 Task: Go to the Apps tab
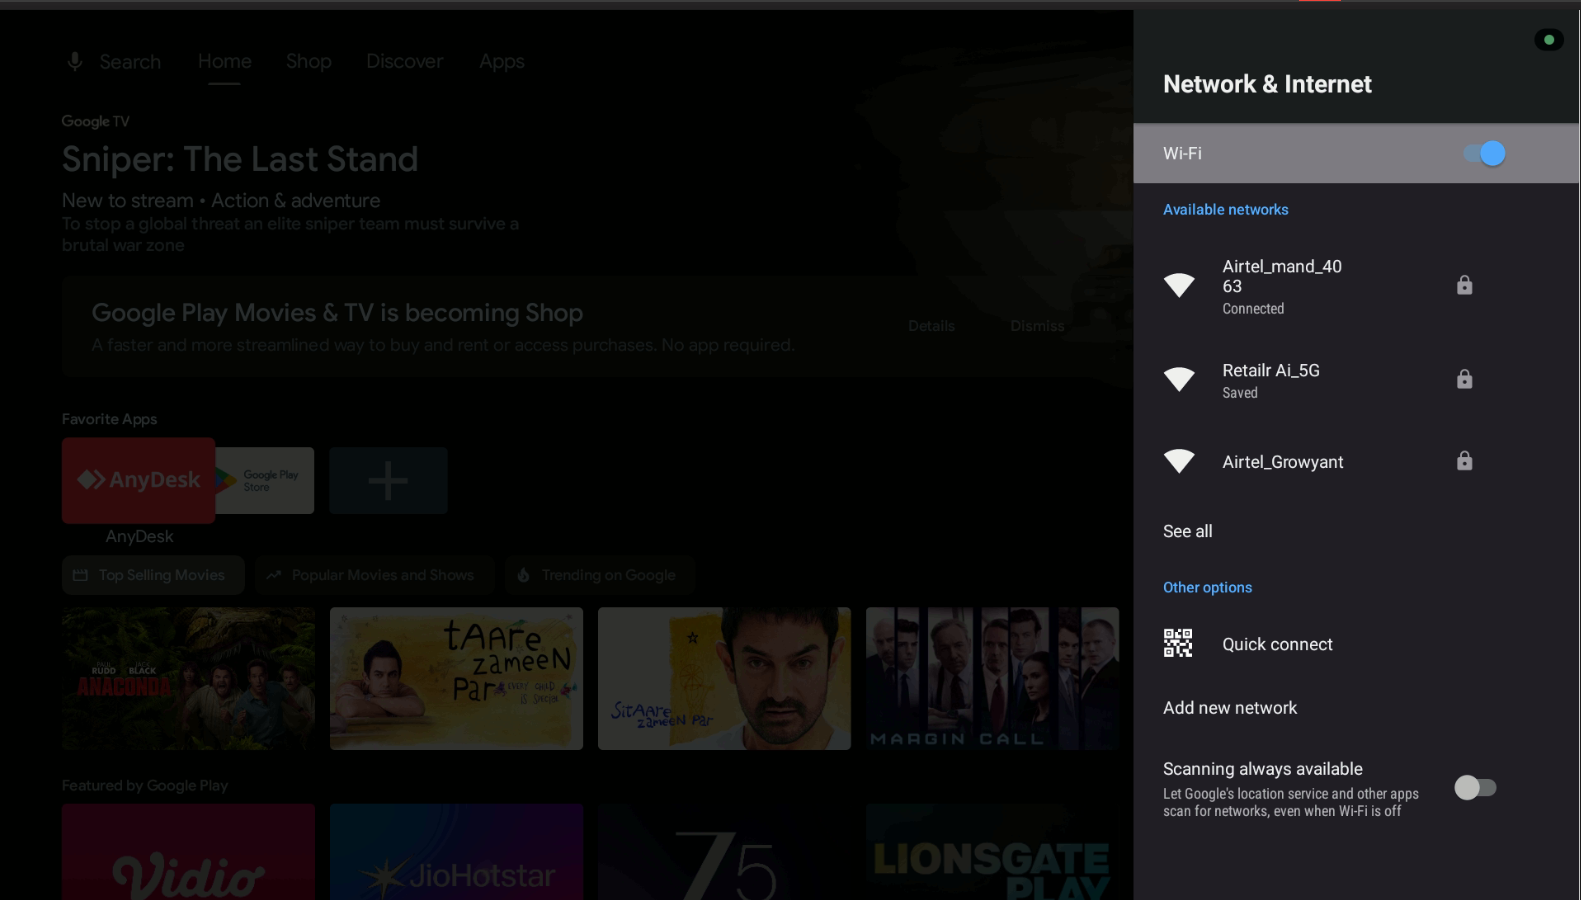[x=502, y=62]
